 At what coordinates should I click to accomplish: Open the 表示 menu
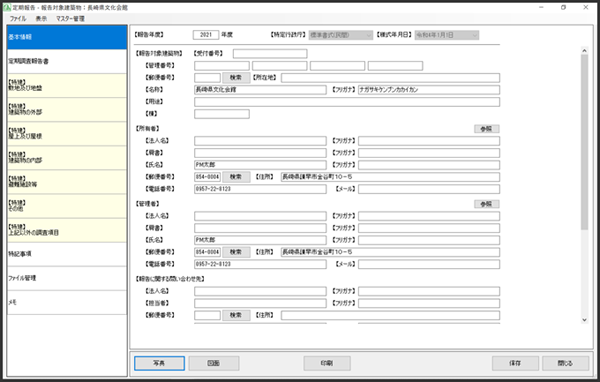tap(41, 18)
